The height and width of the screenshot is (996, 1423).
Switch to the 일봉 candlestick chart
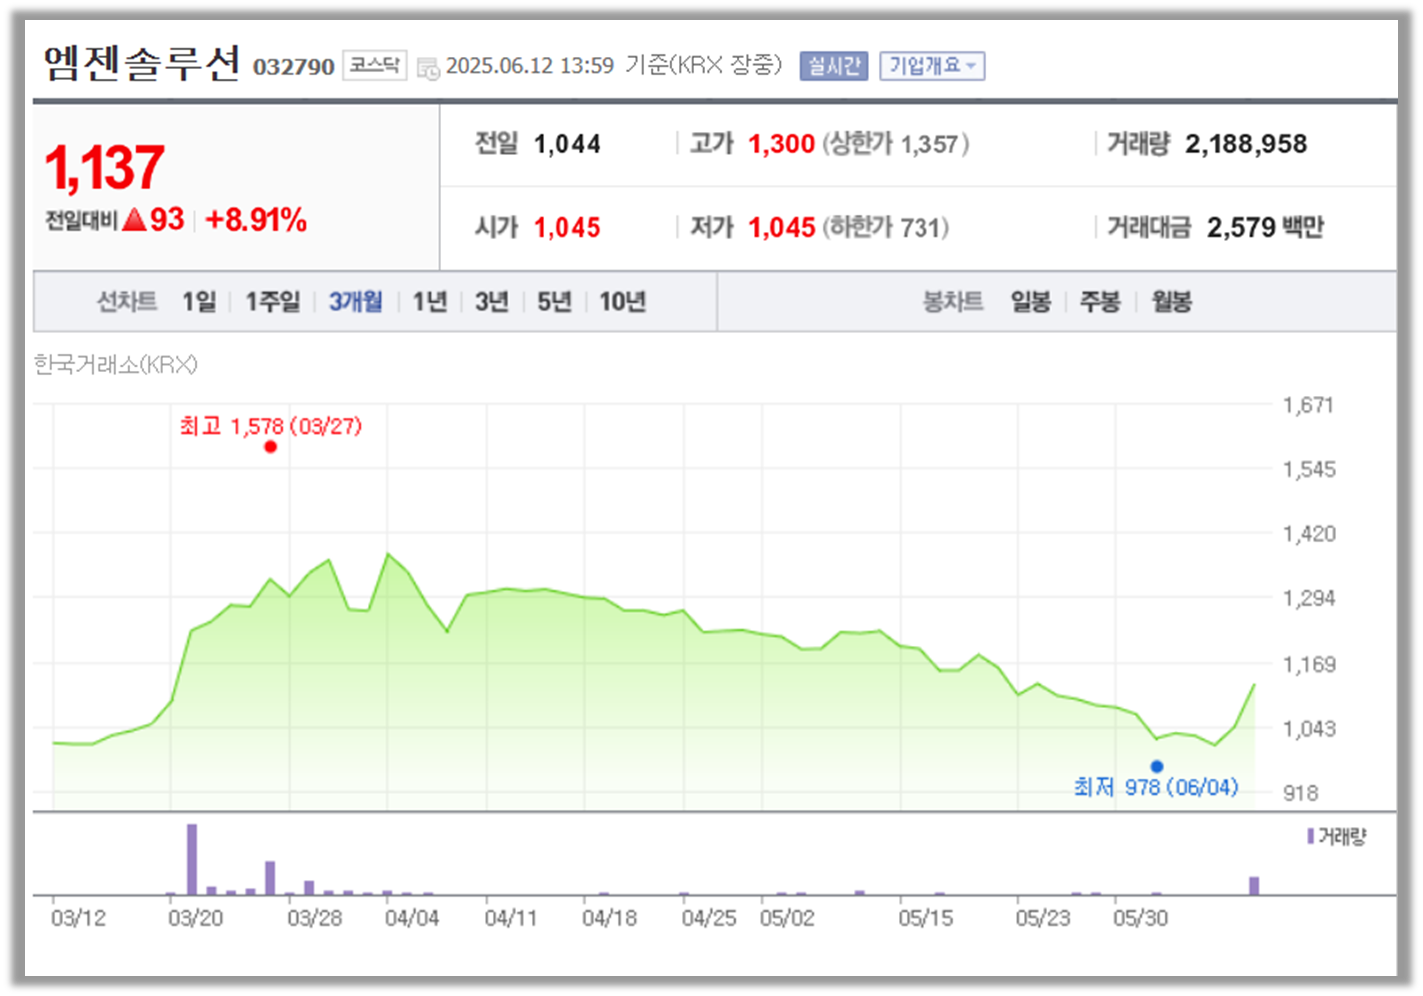pos(1031,301)
